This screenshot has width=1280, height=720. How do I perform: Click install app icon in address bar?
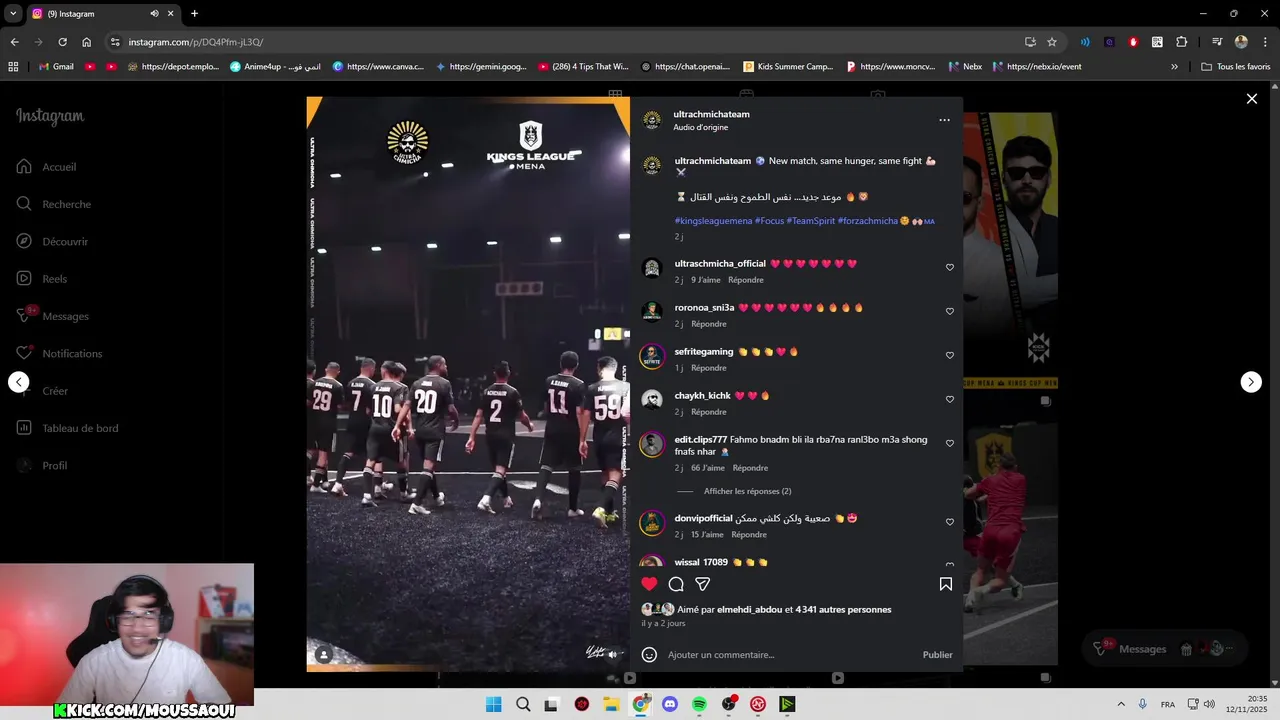(x=1030, y=42)
